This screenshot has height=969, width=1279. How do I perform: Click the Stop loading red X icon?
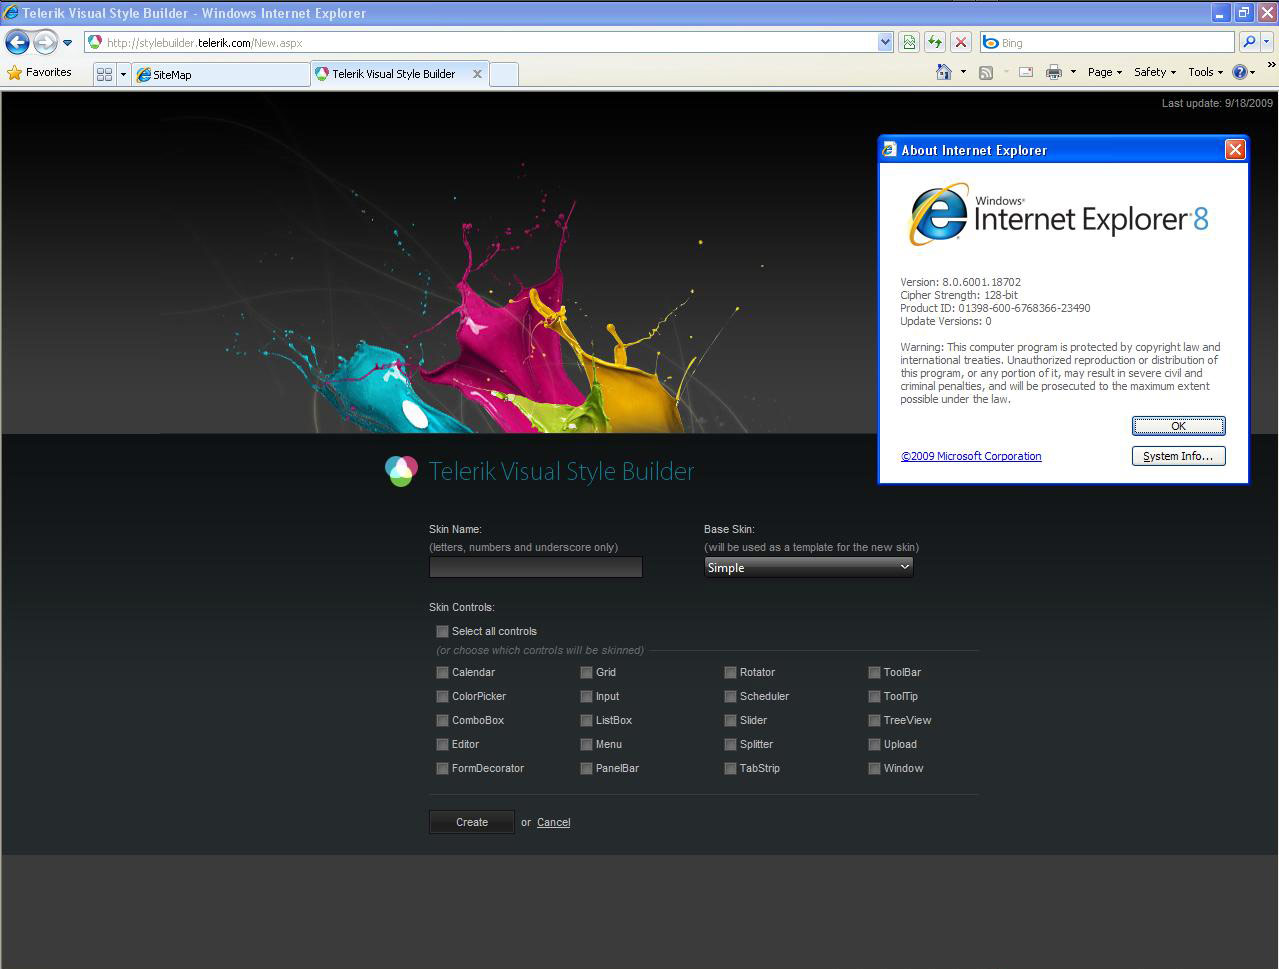961,42
